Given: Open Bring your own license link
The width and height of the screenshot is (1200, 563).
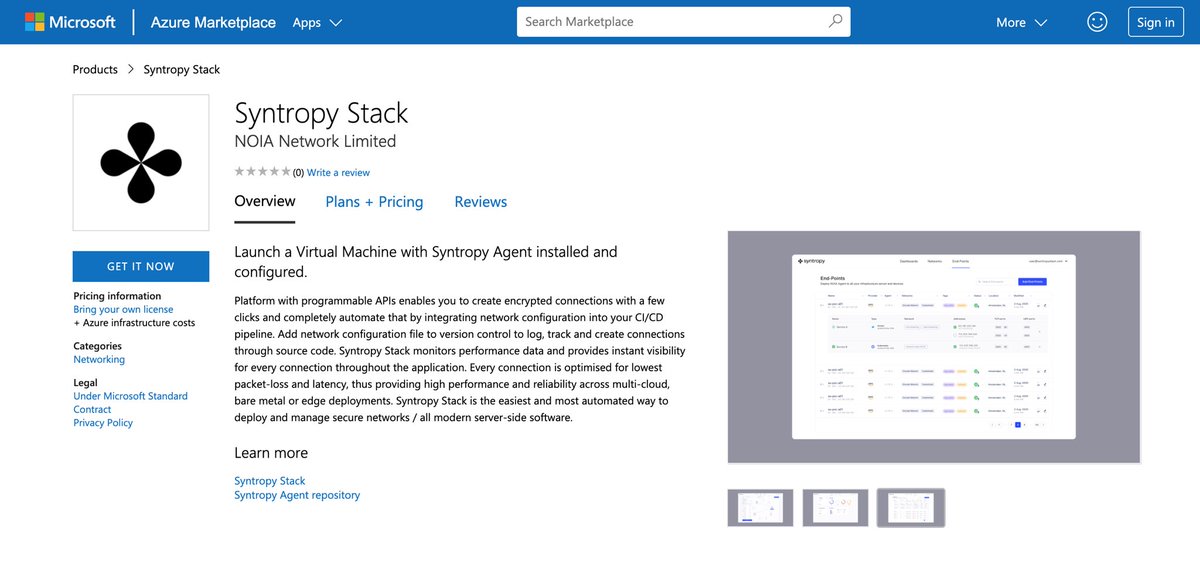Looking at the screenshot, I should pyautogui.click(x=123, y=309).
